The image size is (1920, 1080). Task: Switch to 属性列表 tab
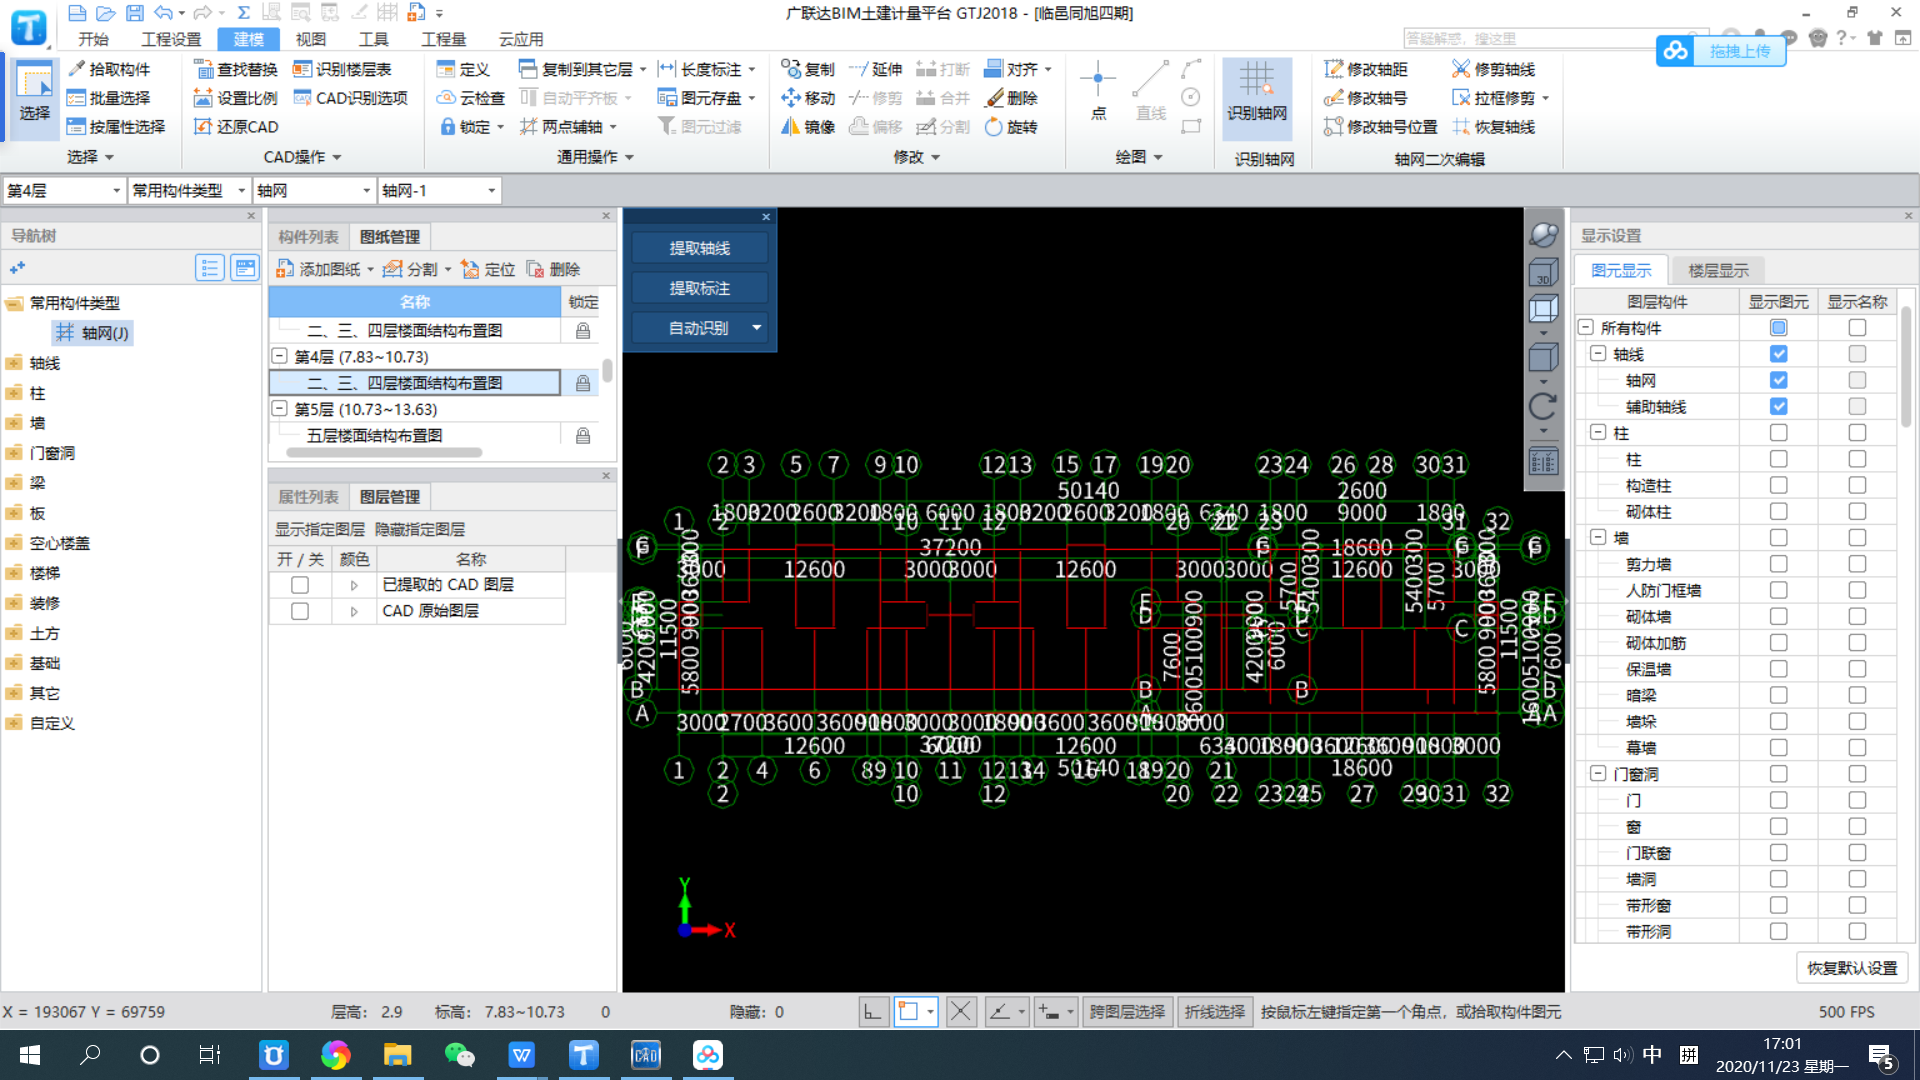tap(308, 497)
